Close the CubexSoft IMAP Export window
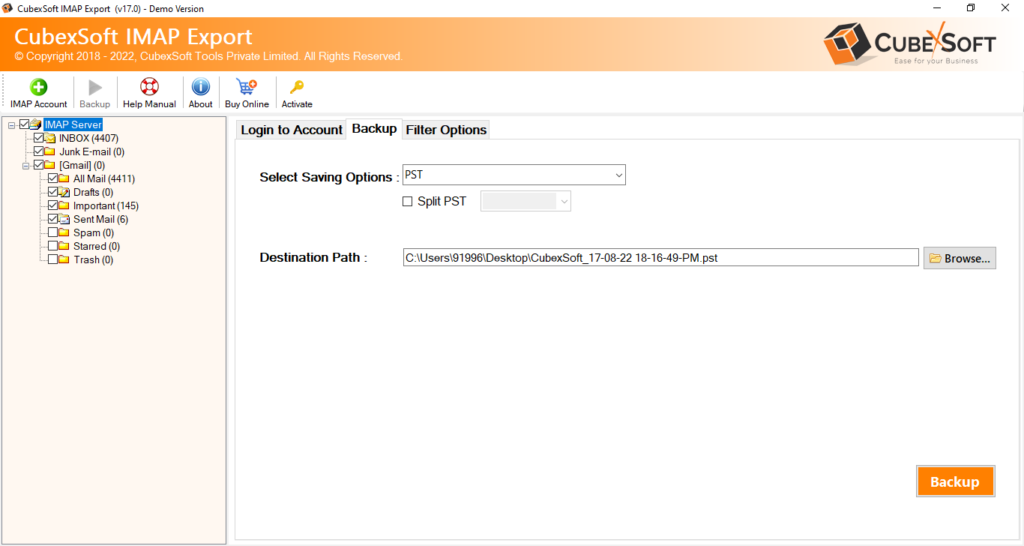The width and height of the screenshot is (1024, 546). 1005,8
